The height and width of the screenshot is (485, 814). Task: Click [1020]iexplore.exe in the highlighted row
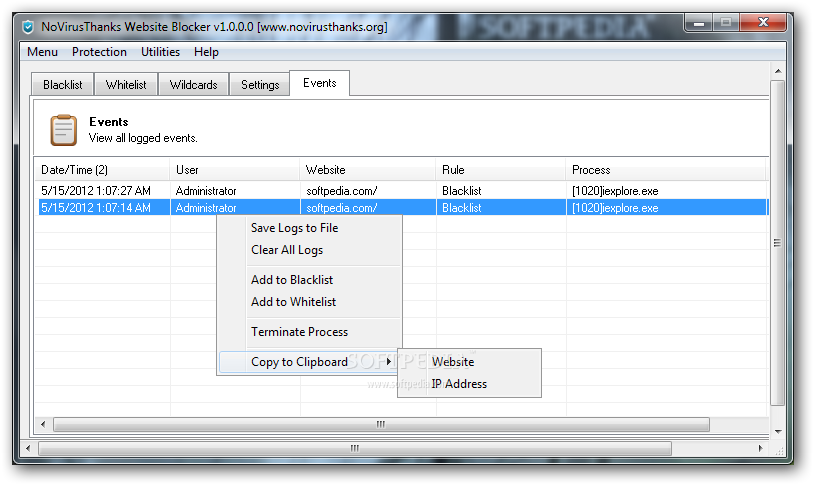point(615,208)
